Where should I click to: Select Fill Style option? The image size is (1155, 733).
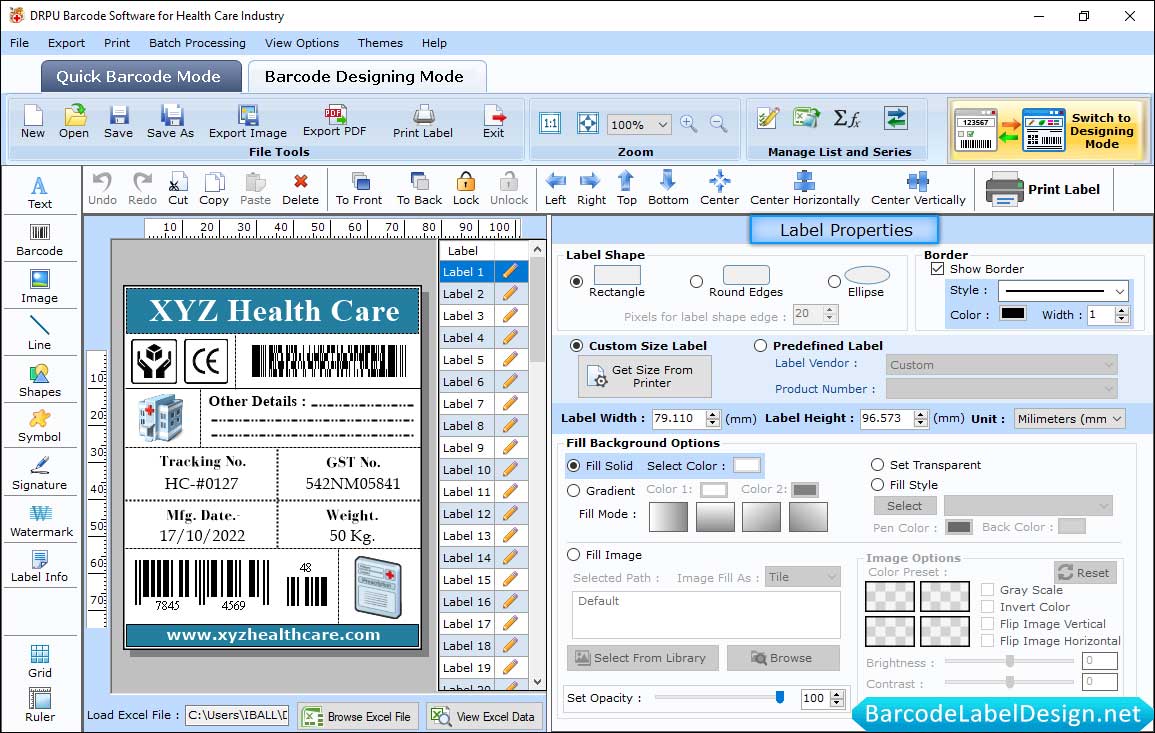877,485
